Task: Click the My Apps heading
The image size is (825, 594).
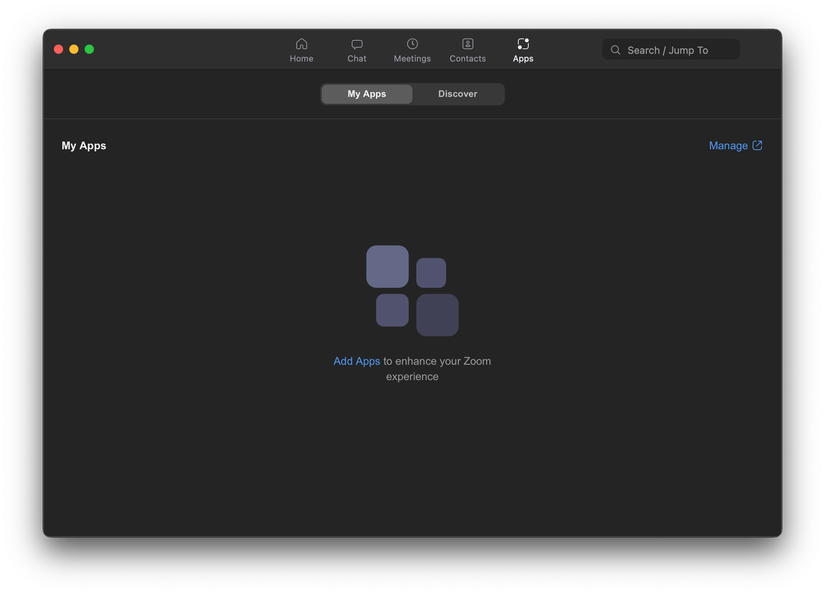Action: 84,145
